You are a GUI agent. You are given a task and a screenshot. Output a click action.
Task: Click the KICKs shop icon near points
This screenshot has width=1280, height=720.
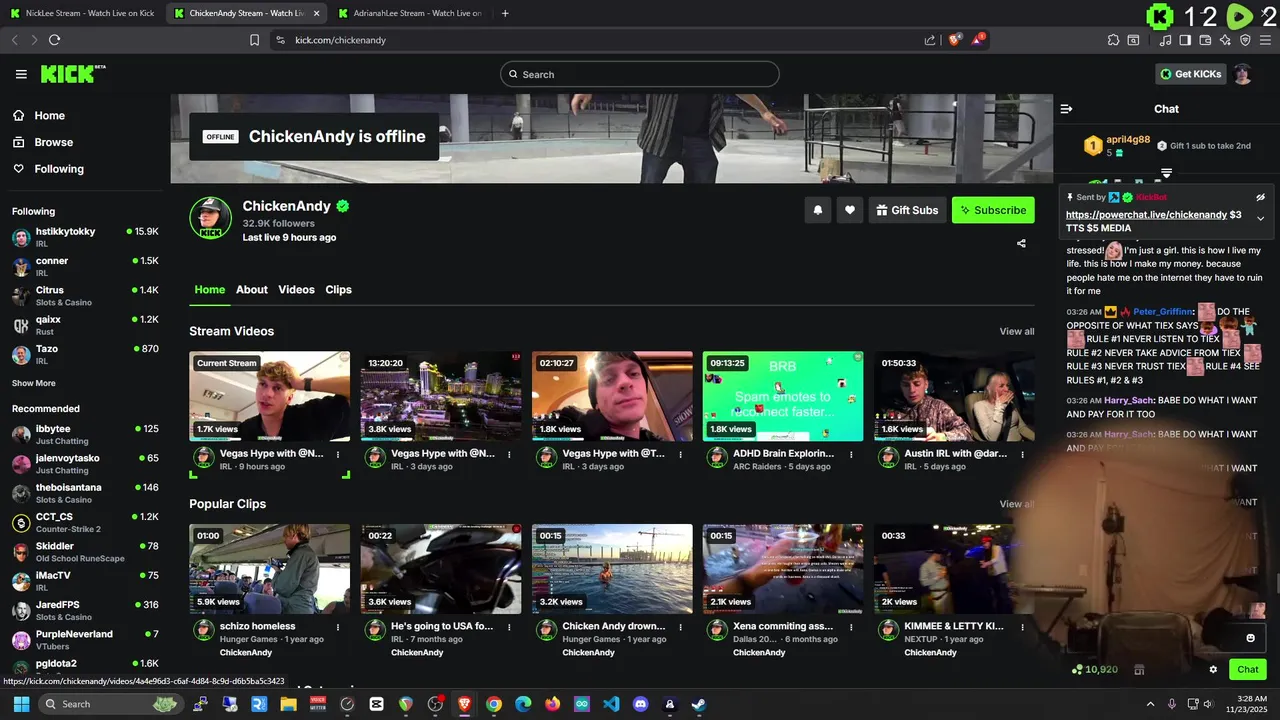click(1139, 670)
